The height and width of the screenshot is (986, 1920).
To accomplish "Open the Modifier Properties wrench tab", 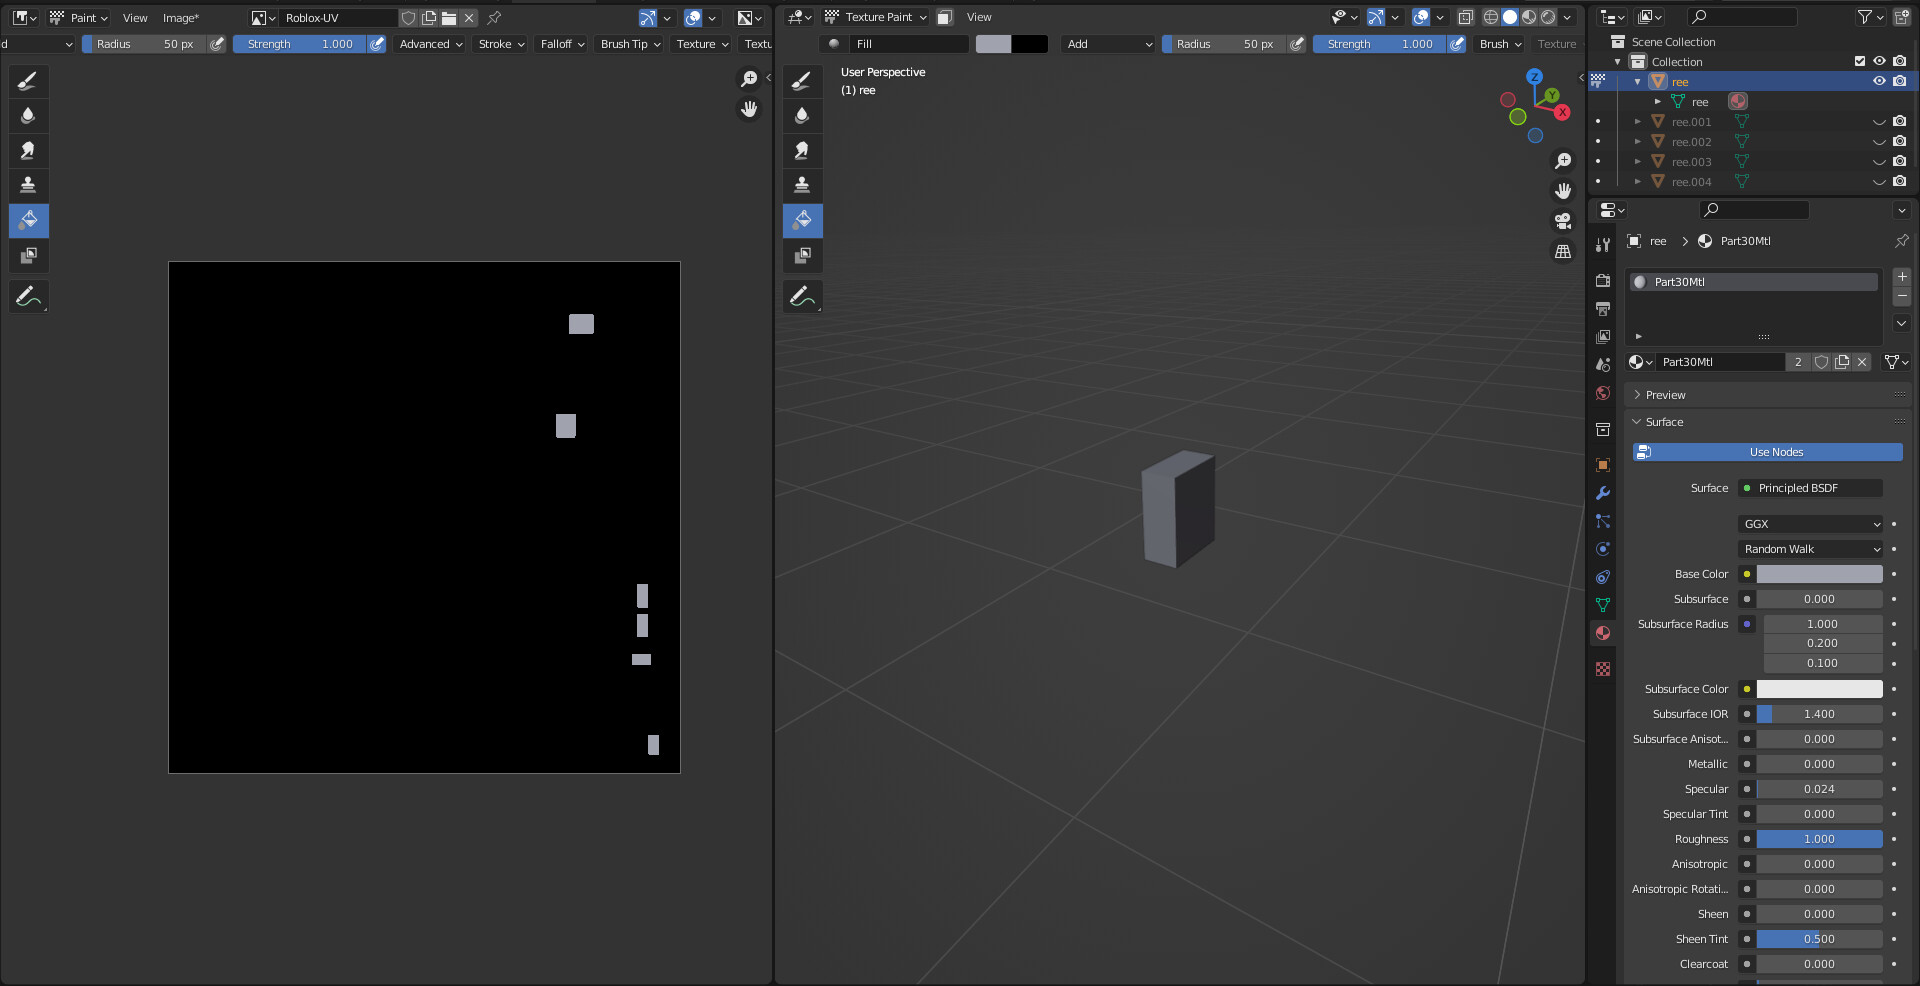I will point(1602,492).
